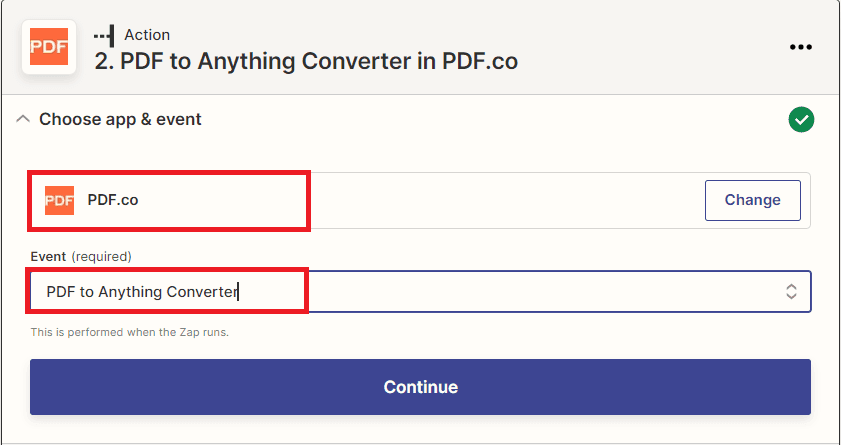Screen dimensions: 841x445
Task: Open the Event dropdown up-down arrows
Action: point(791,292)
